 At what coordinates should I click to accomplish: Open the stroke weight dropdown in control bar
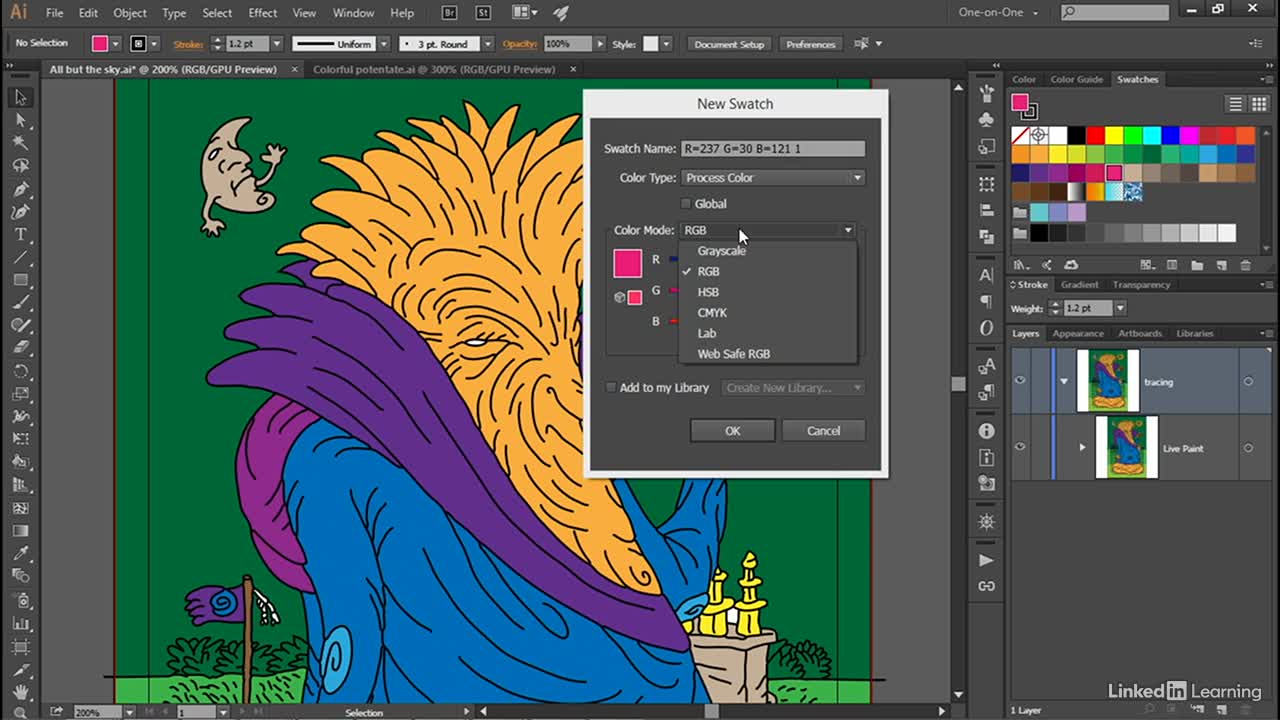277,44
